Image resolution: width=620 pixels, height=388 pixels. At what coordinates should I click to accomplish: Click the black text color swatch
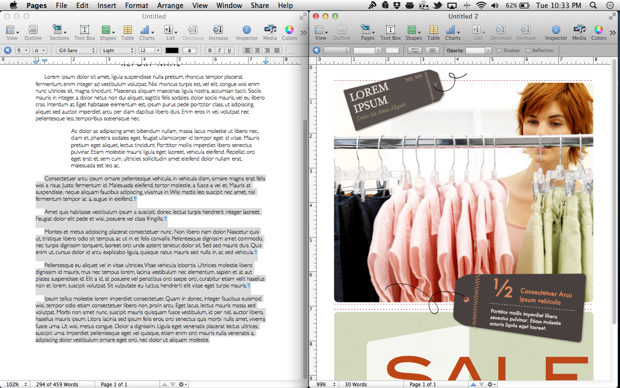[x=172, y=50]
